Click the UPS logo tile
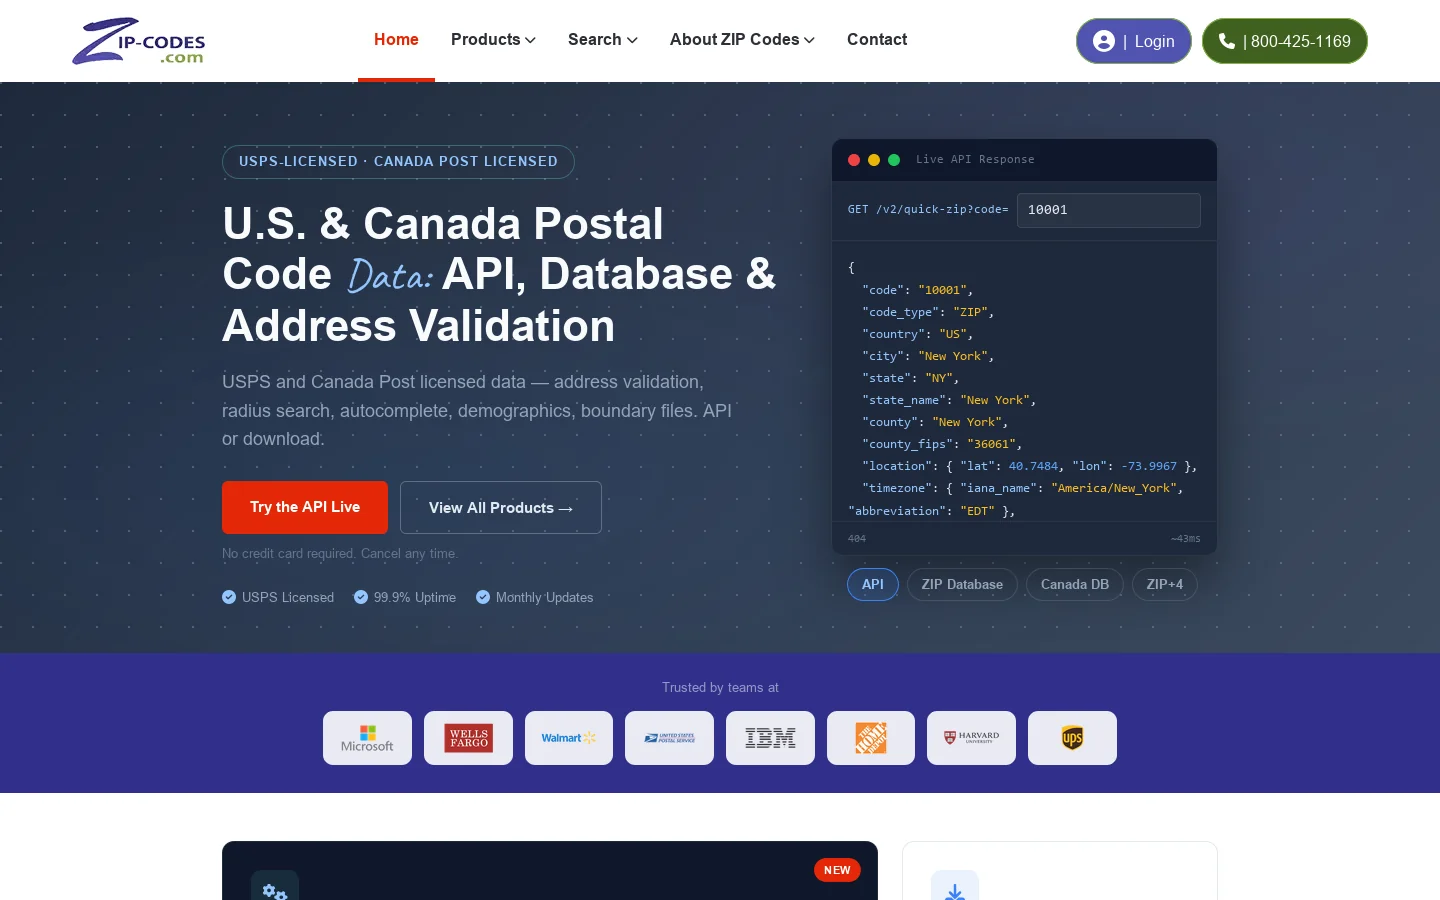 point(1072,738)
